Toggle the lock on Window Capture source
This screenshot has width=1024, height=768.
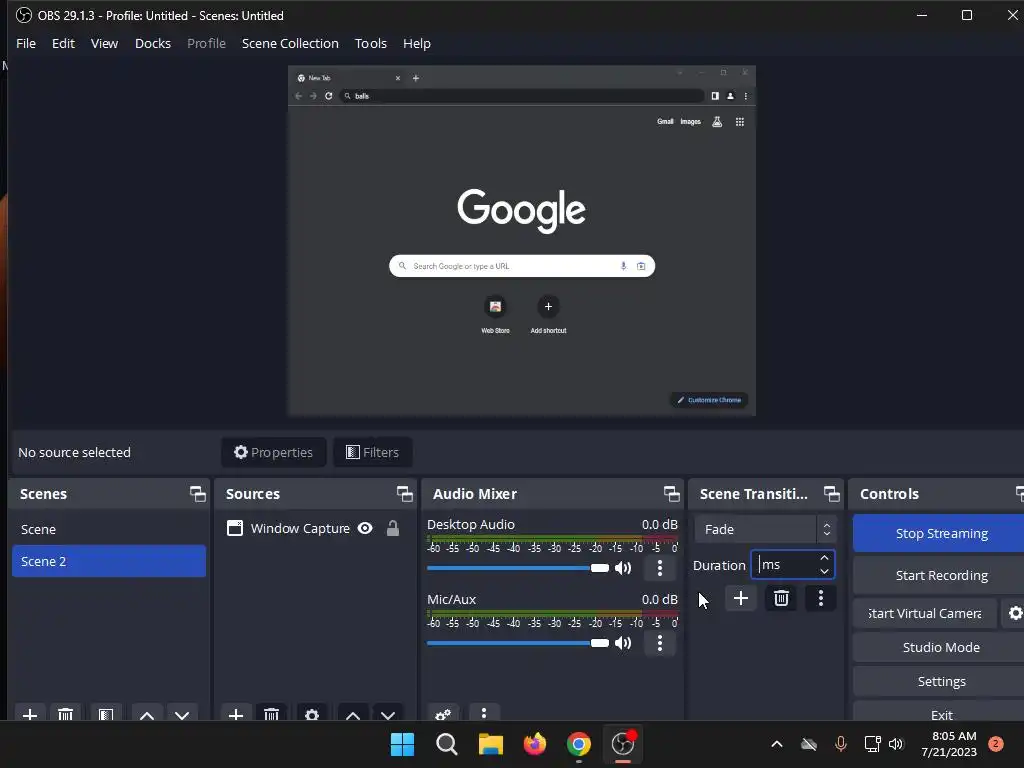(392, 528)
